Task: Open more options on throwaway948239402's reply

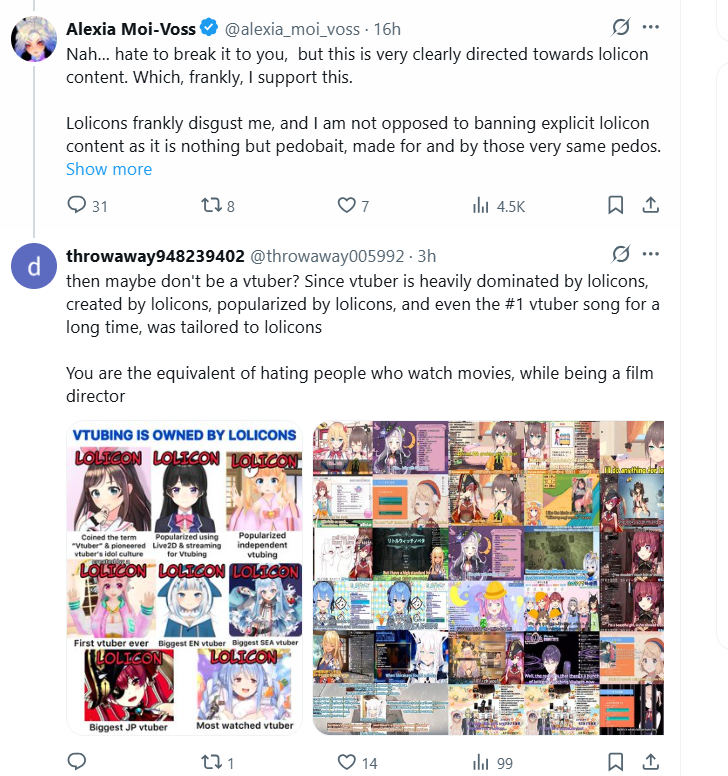Action: [x=650, y=254]
